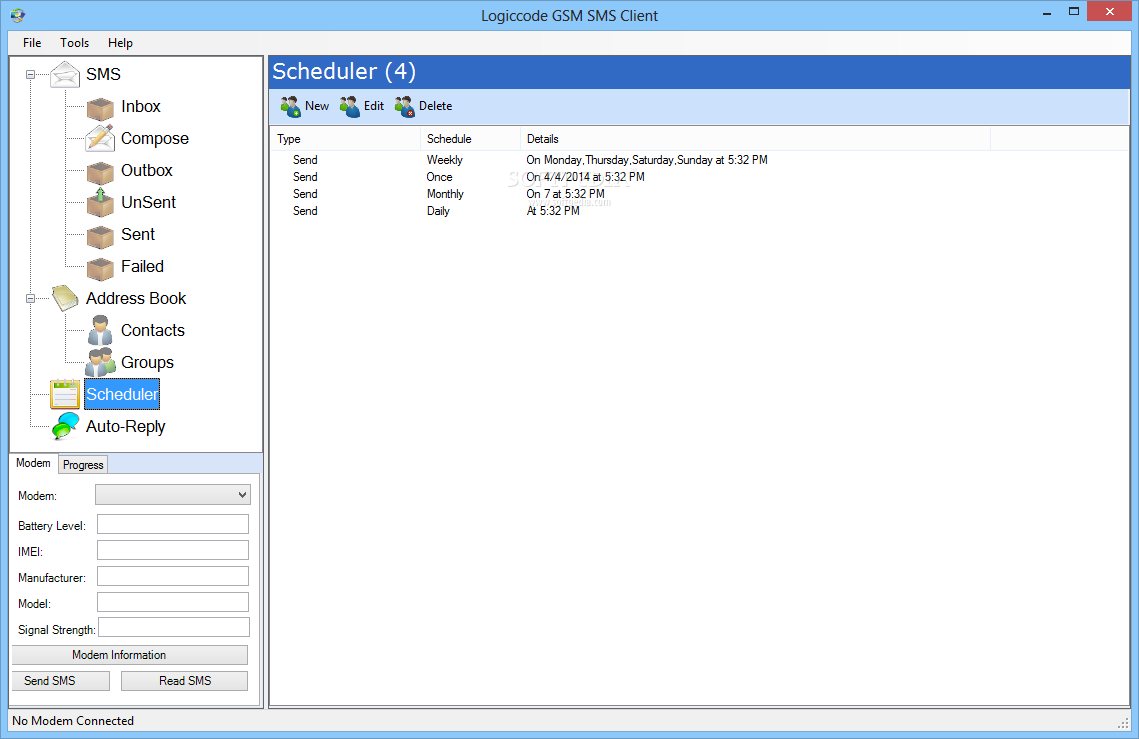The height and width of the screenshot is (739, 1139).
Task: Click the SMS envelope icon in tree
Action: click(65, 75)
